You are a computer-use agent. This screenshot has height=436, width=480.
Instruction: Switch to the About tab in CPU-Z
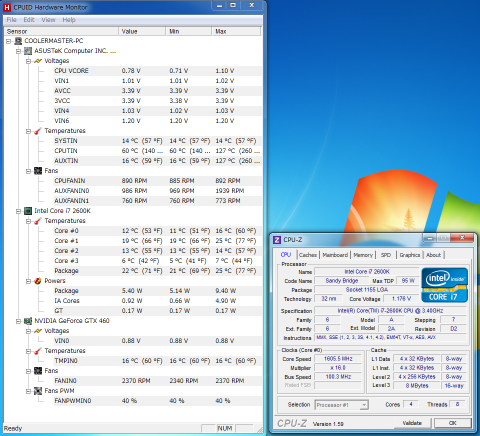click(x=433, y=255)
